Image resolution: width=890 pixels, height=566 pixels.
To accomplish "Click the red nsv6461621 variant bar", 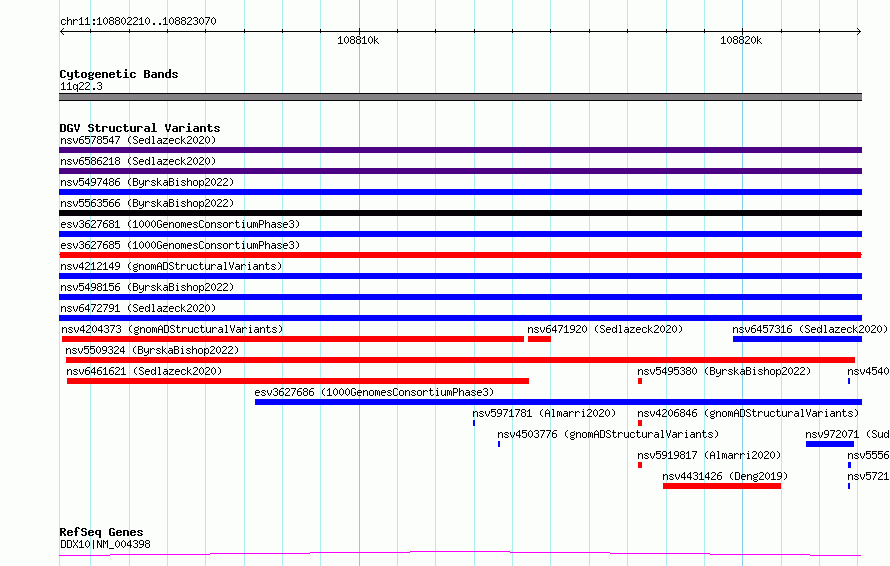I will pyautogui.click(x=298, y=381).
